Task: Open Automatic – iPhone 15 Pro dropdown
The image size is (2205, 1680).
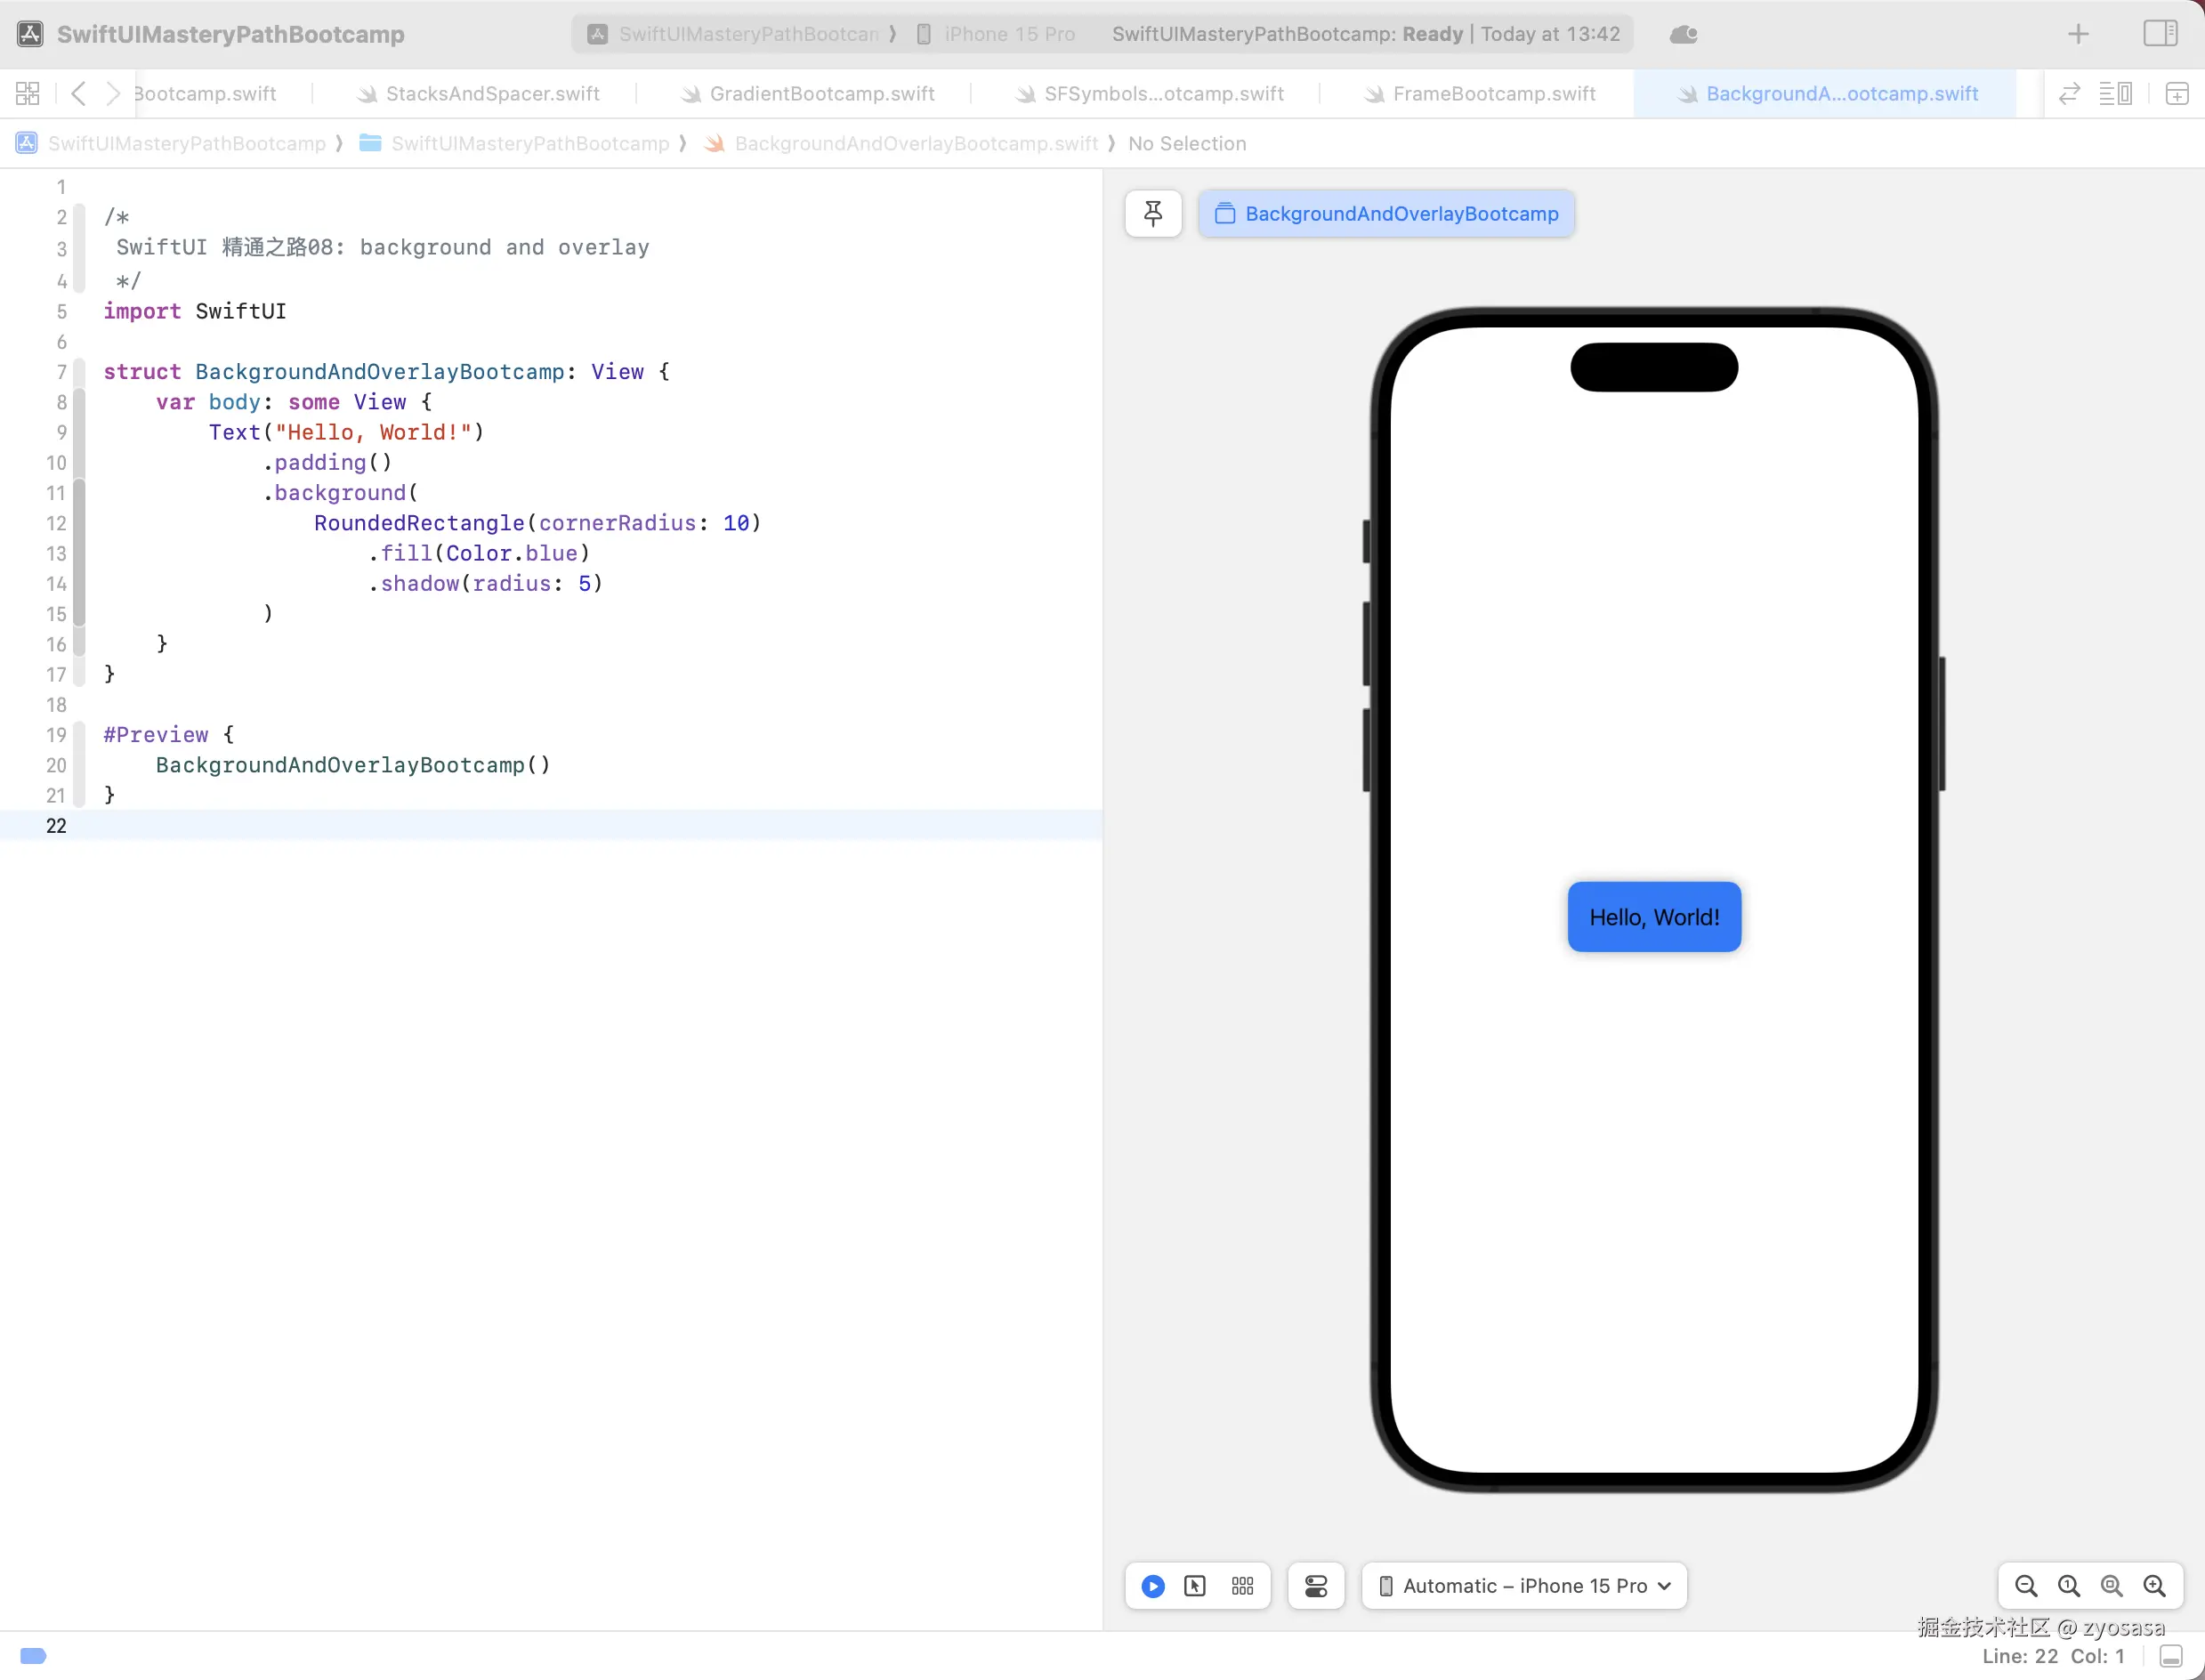Action: 1524,1586
